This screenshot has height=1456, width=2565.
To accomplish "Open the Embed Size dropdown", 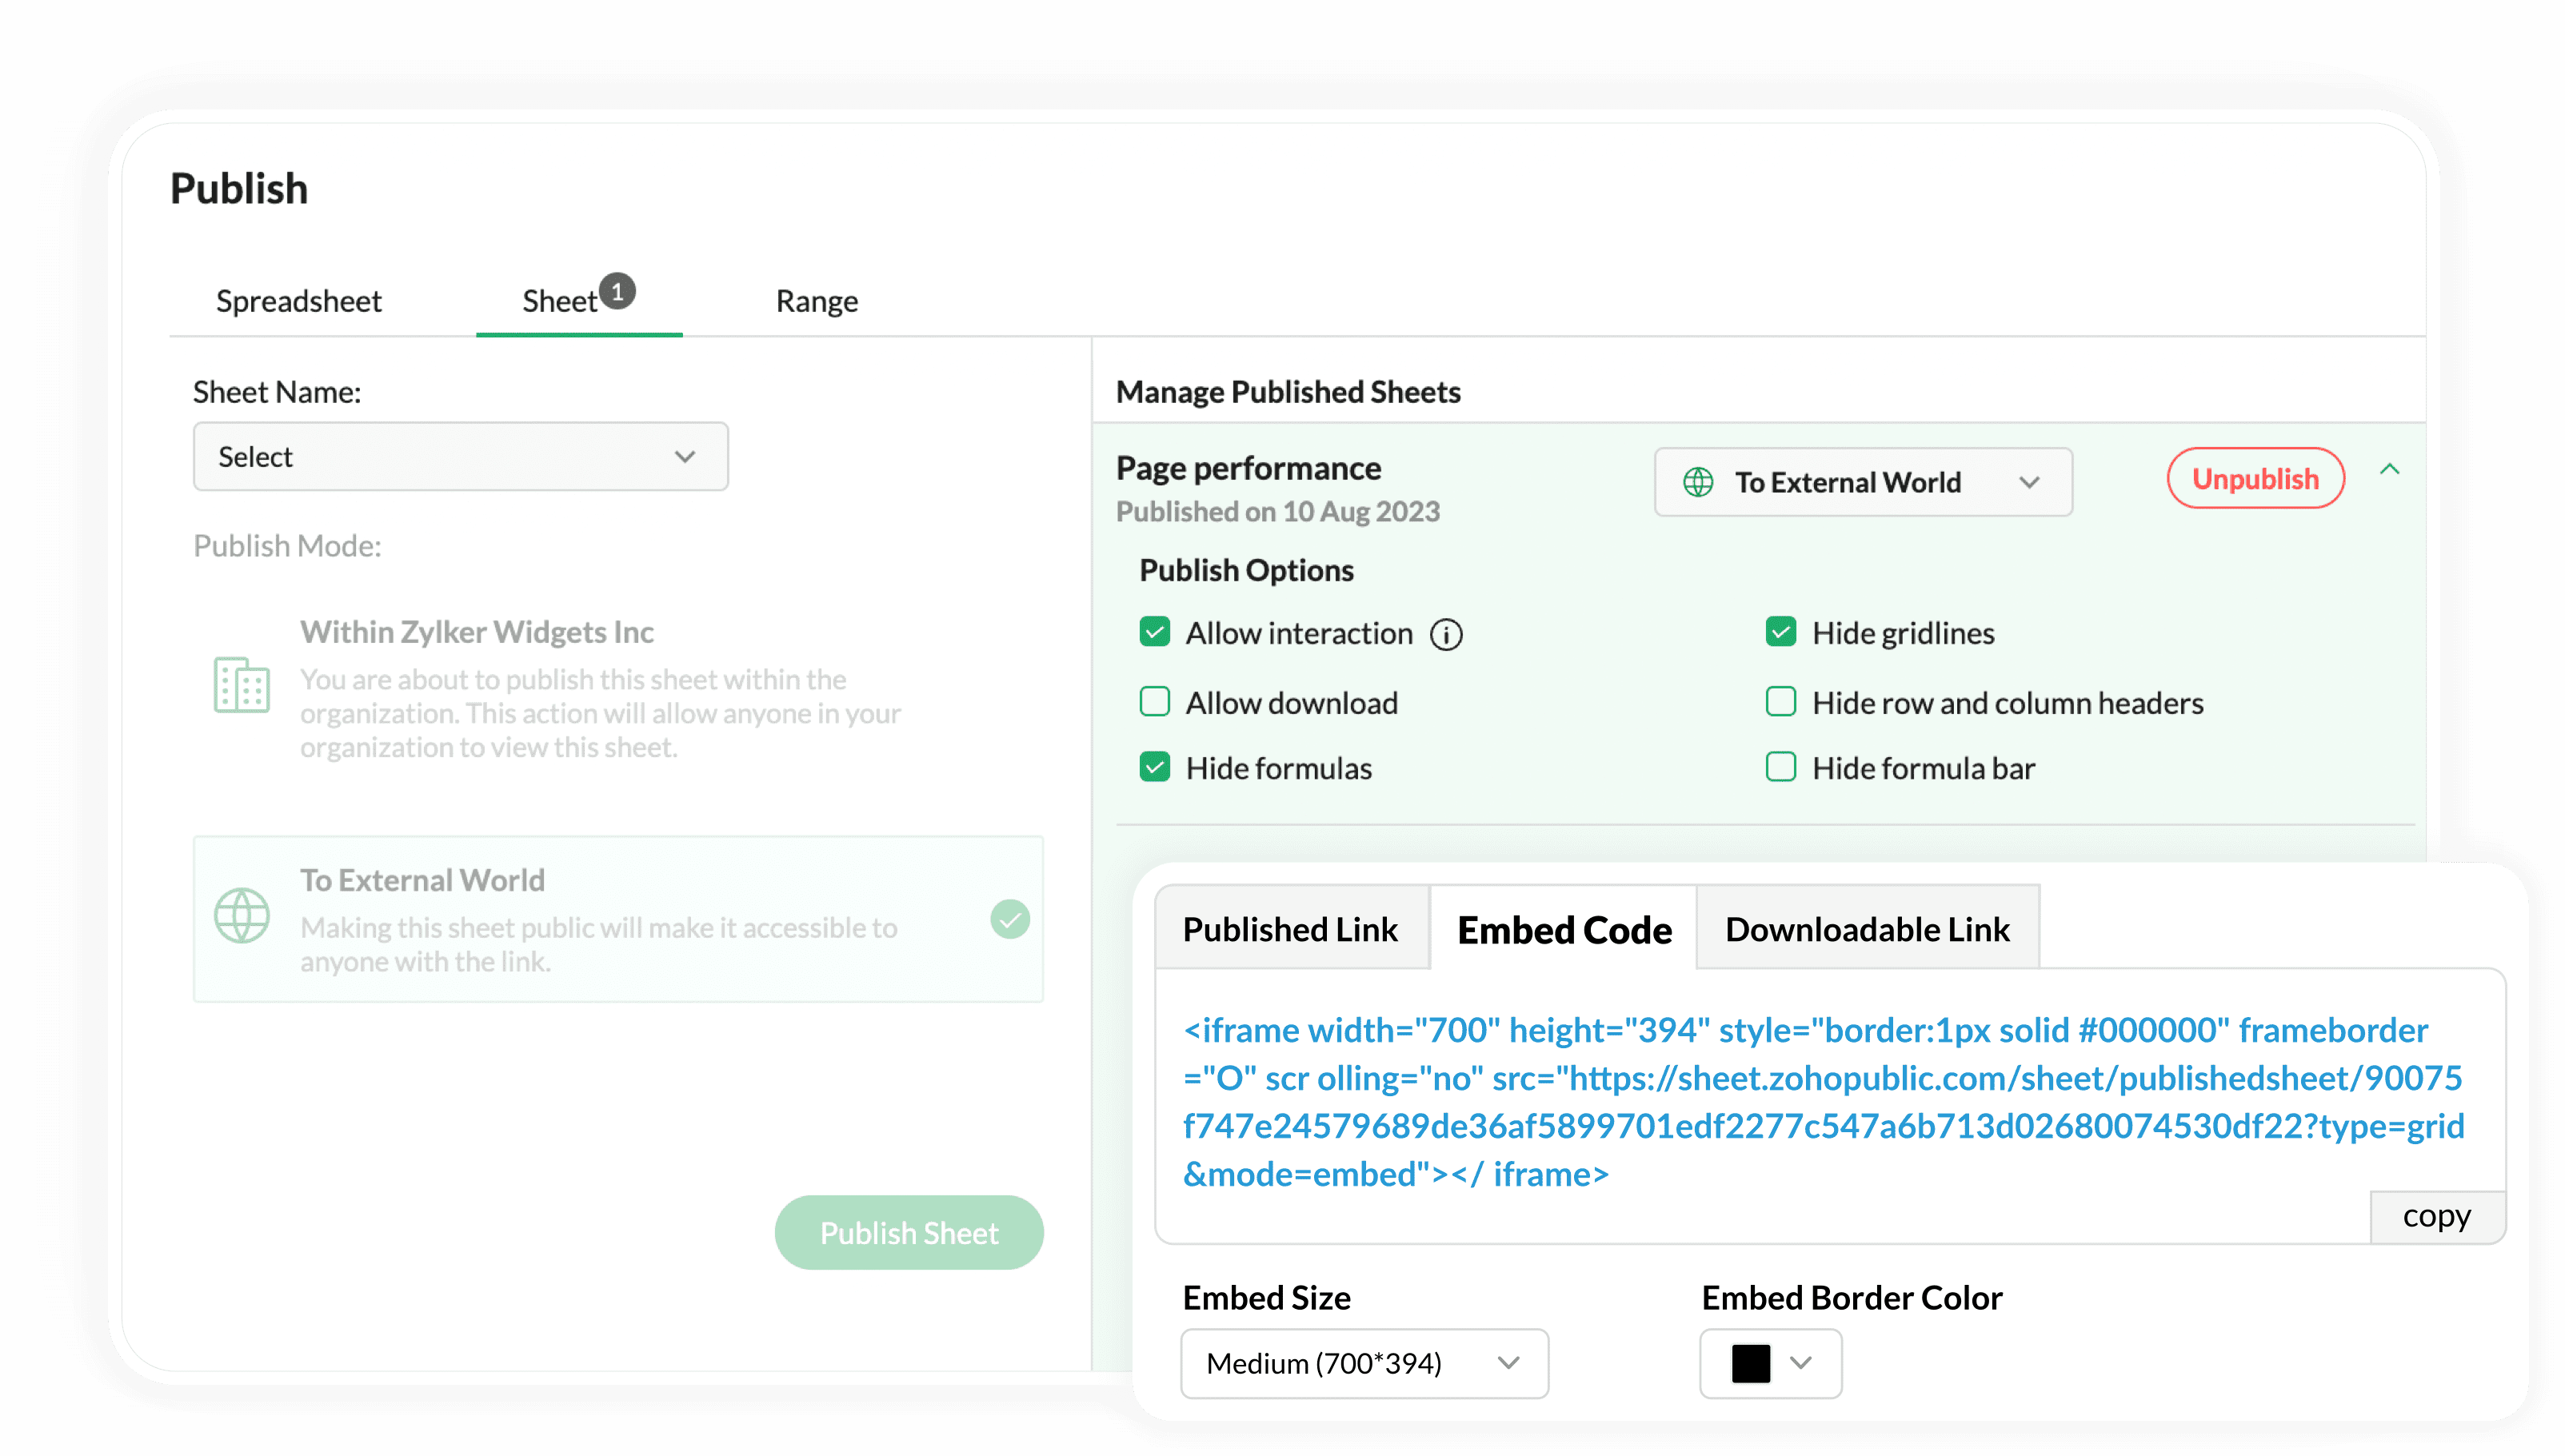I will tap(1364, 1363).
